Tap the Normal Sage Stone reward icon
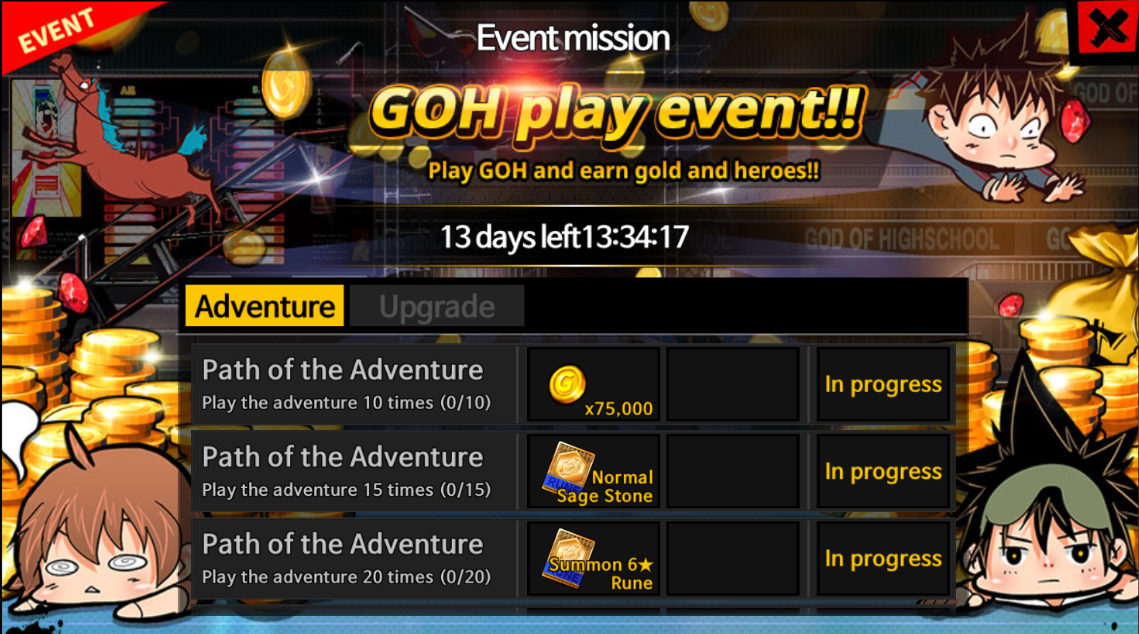The image size is (1139, 634). [593, 471]
